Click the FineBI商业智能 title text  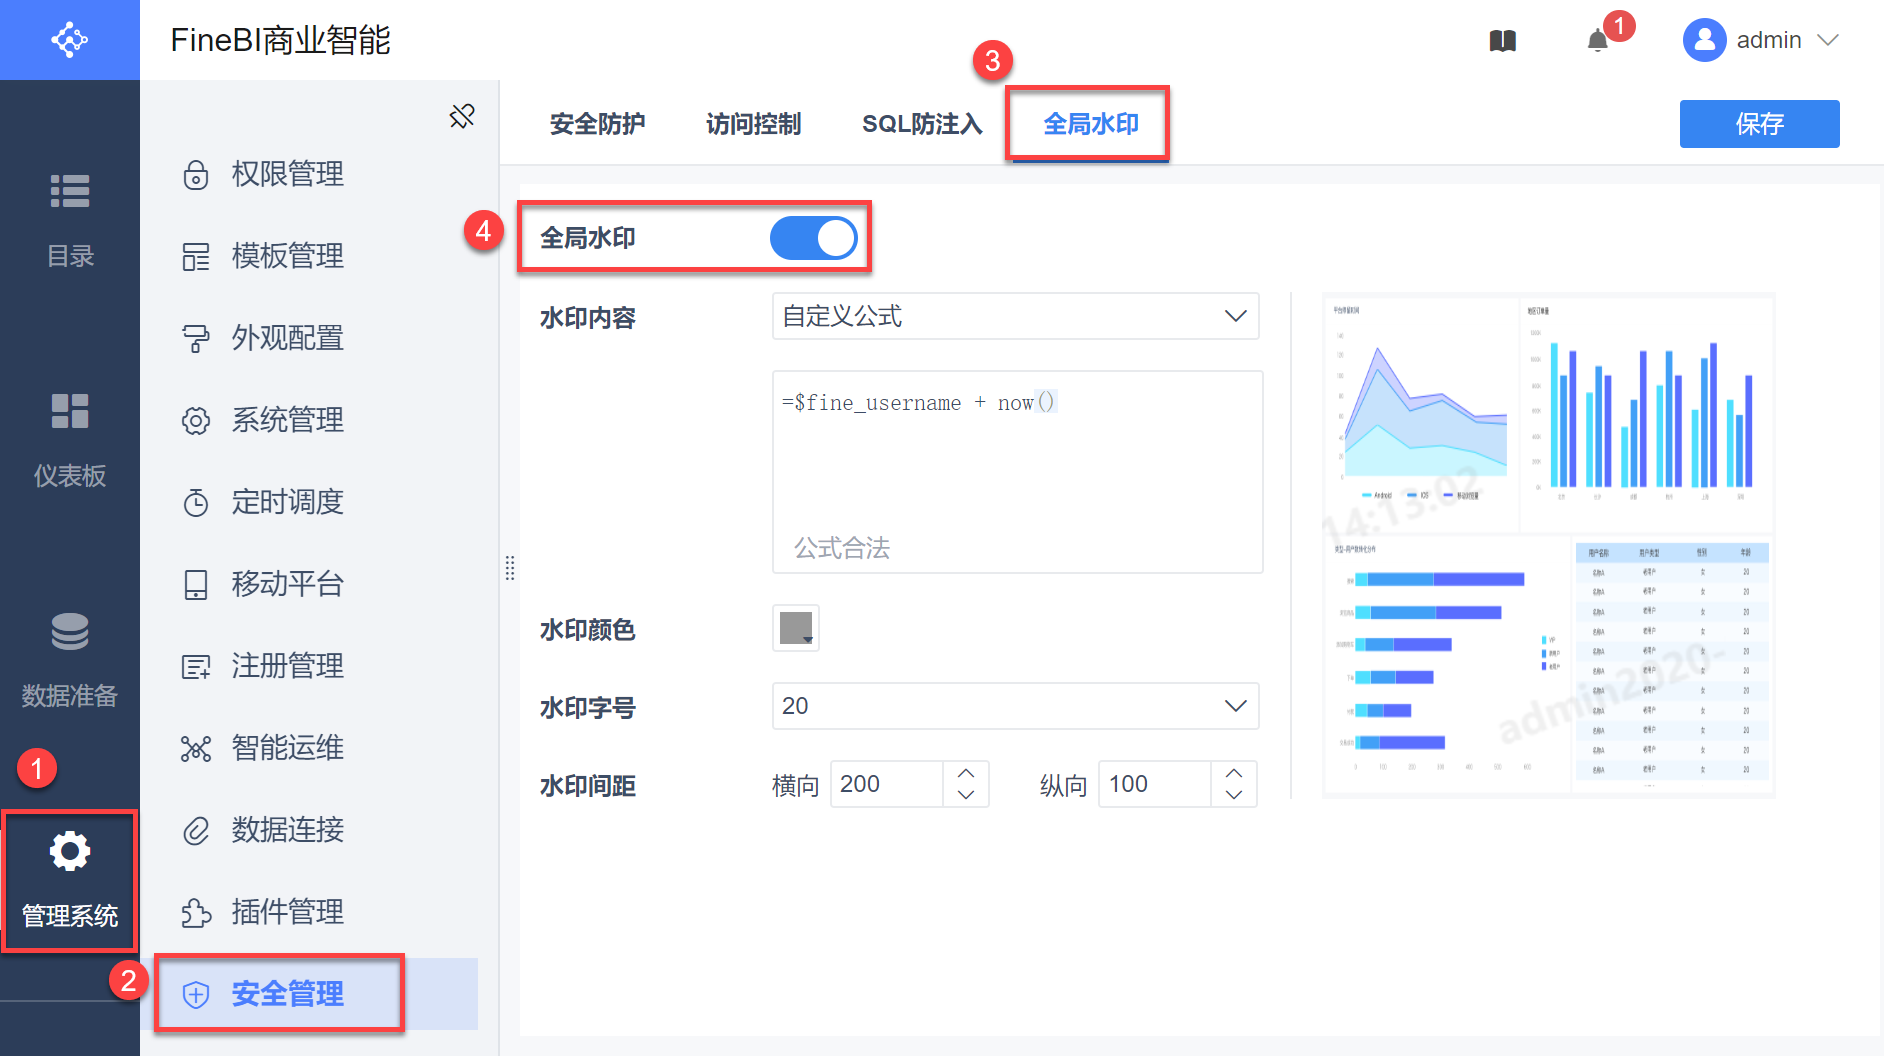click(x=281, y=40)
